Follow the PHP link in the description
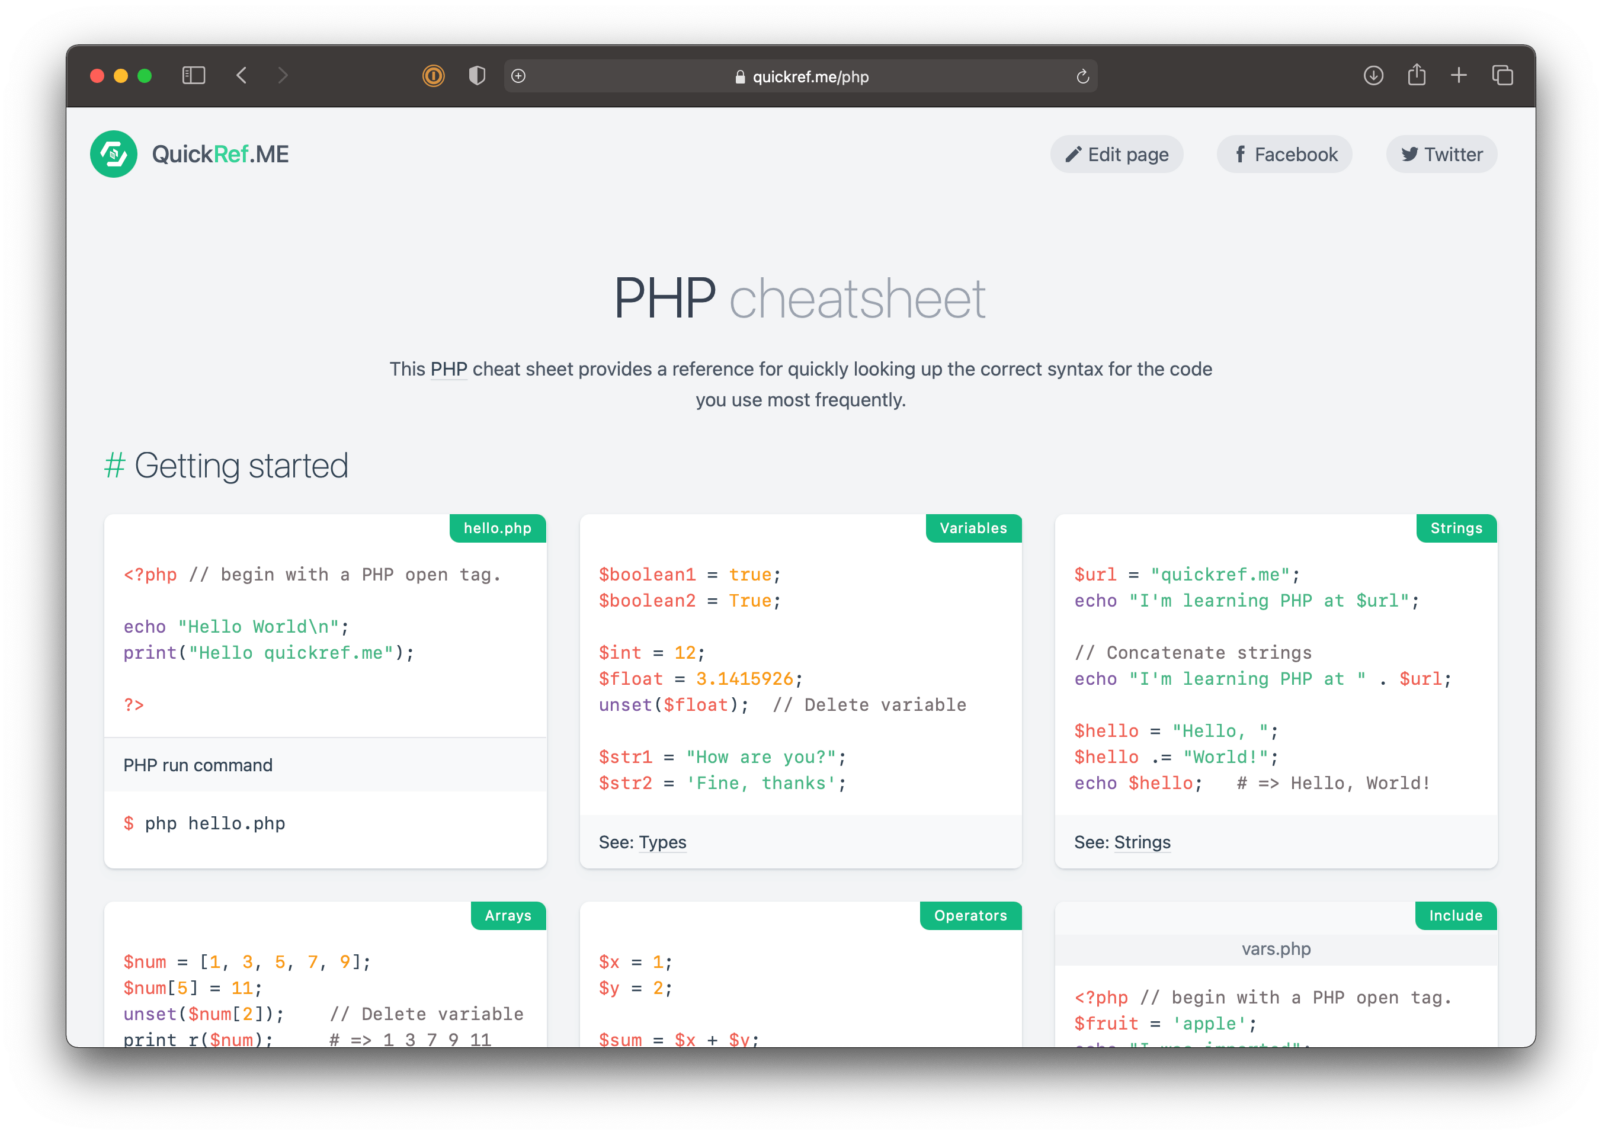 (x=449, y=369)
